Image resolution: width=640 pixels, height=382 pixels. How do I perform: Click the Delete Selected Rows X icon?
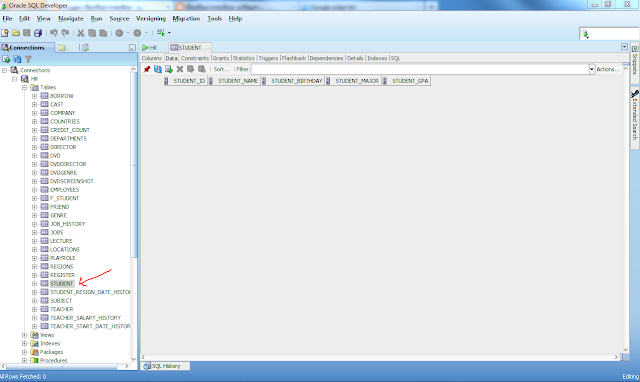pos(180,69)
